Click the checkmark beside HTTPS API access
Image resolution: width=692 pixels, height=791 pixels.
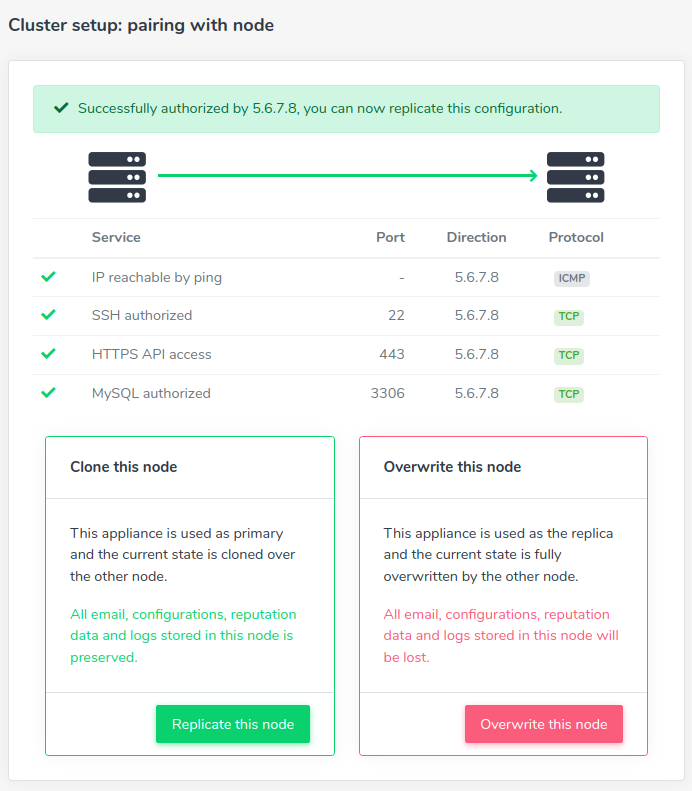click(x=48, y=354)
